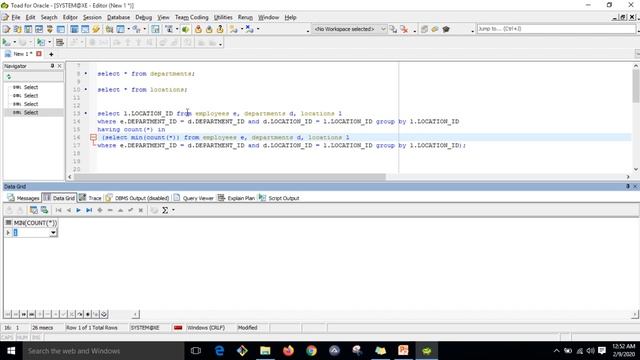This screenshot has height=360, width=640.
Task: Click the grid Delete record minus button
Action: coord(110,210)
